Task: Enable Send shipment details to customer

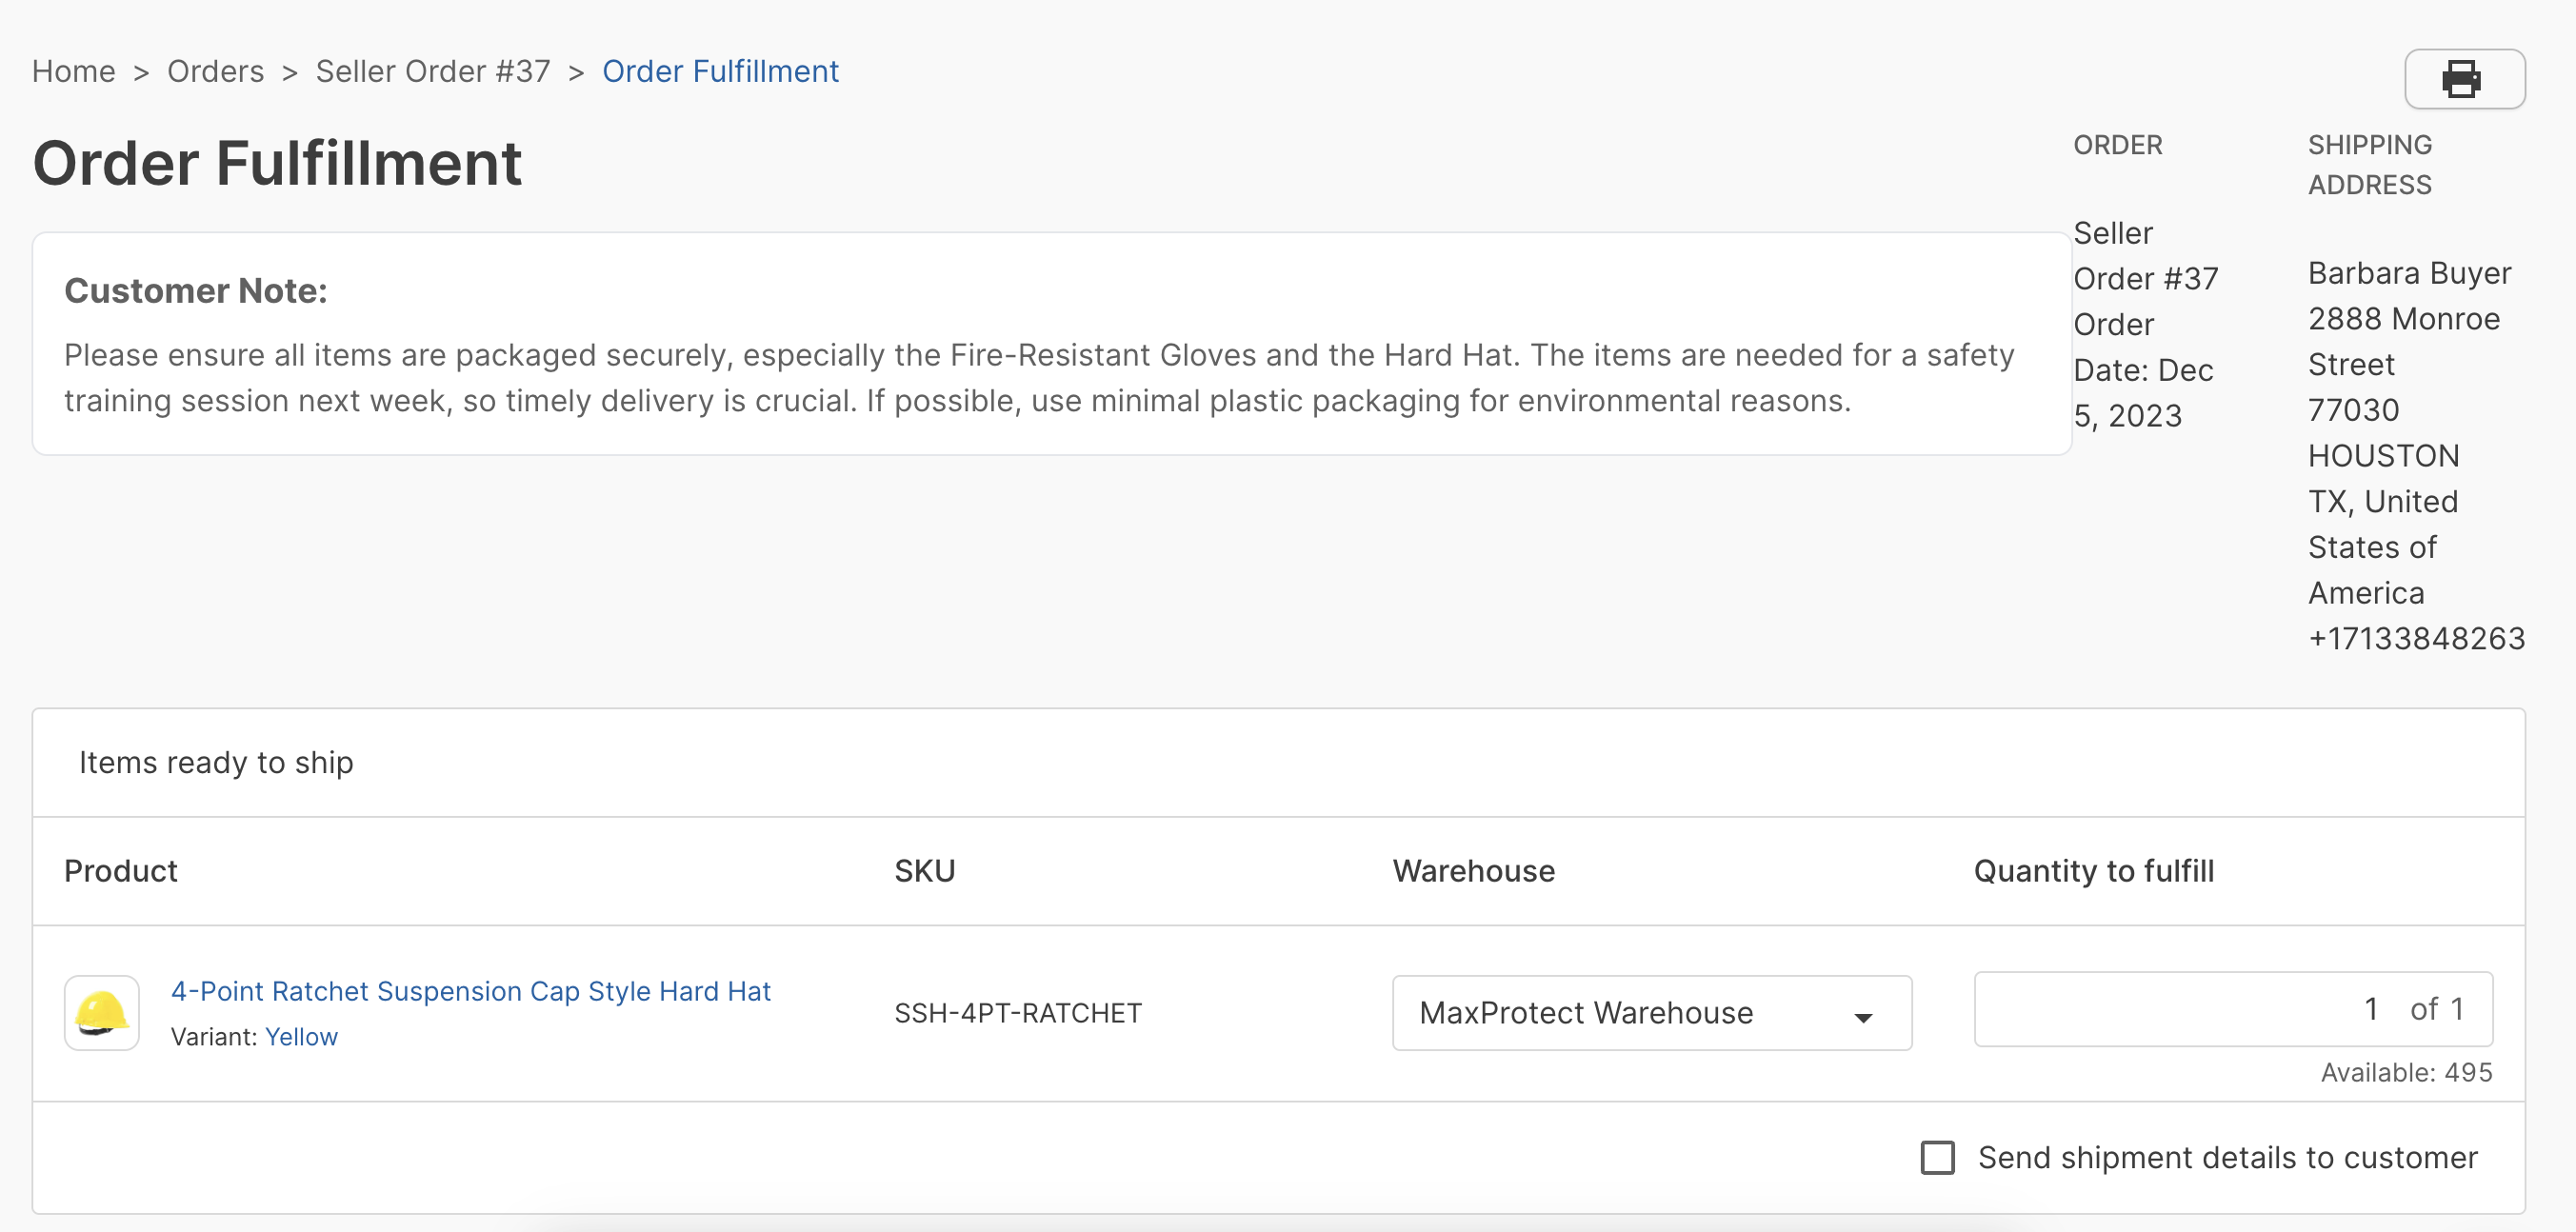Action: [x=1937, y=1157]
